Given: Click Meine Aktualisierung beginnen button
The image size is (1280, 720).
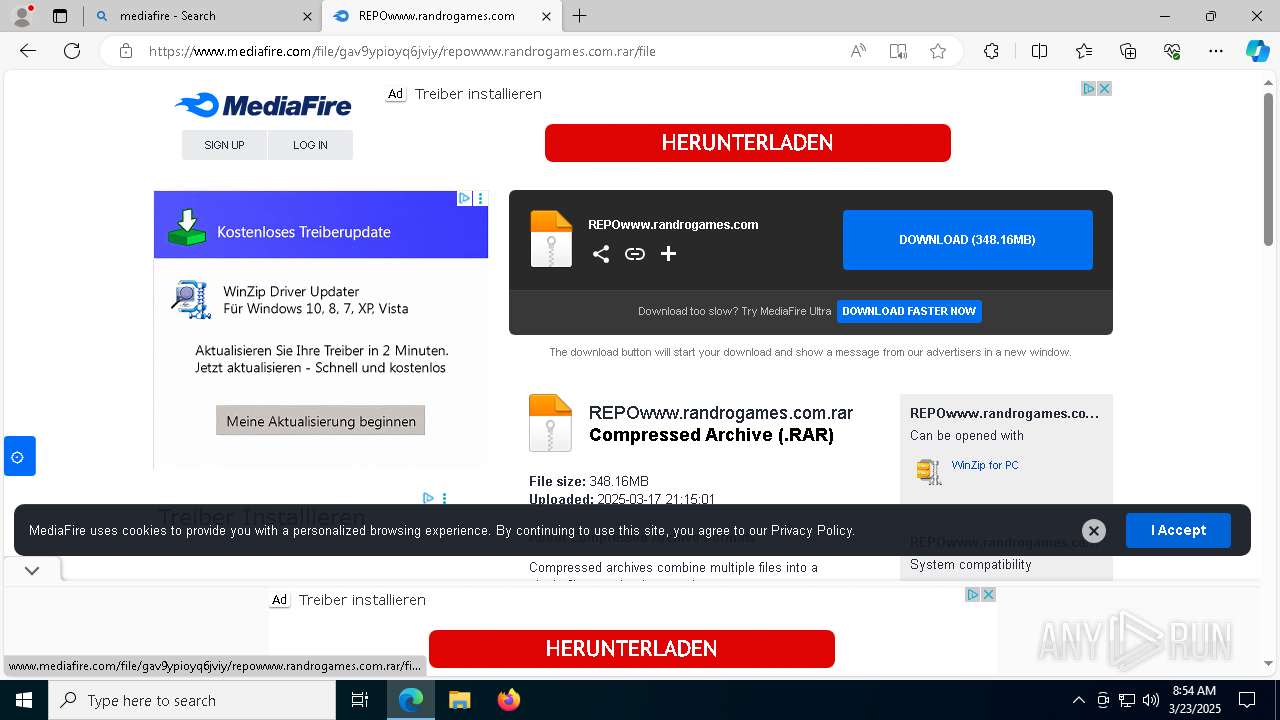Looking at the screenshot, I should coord(321,421).
